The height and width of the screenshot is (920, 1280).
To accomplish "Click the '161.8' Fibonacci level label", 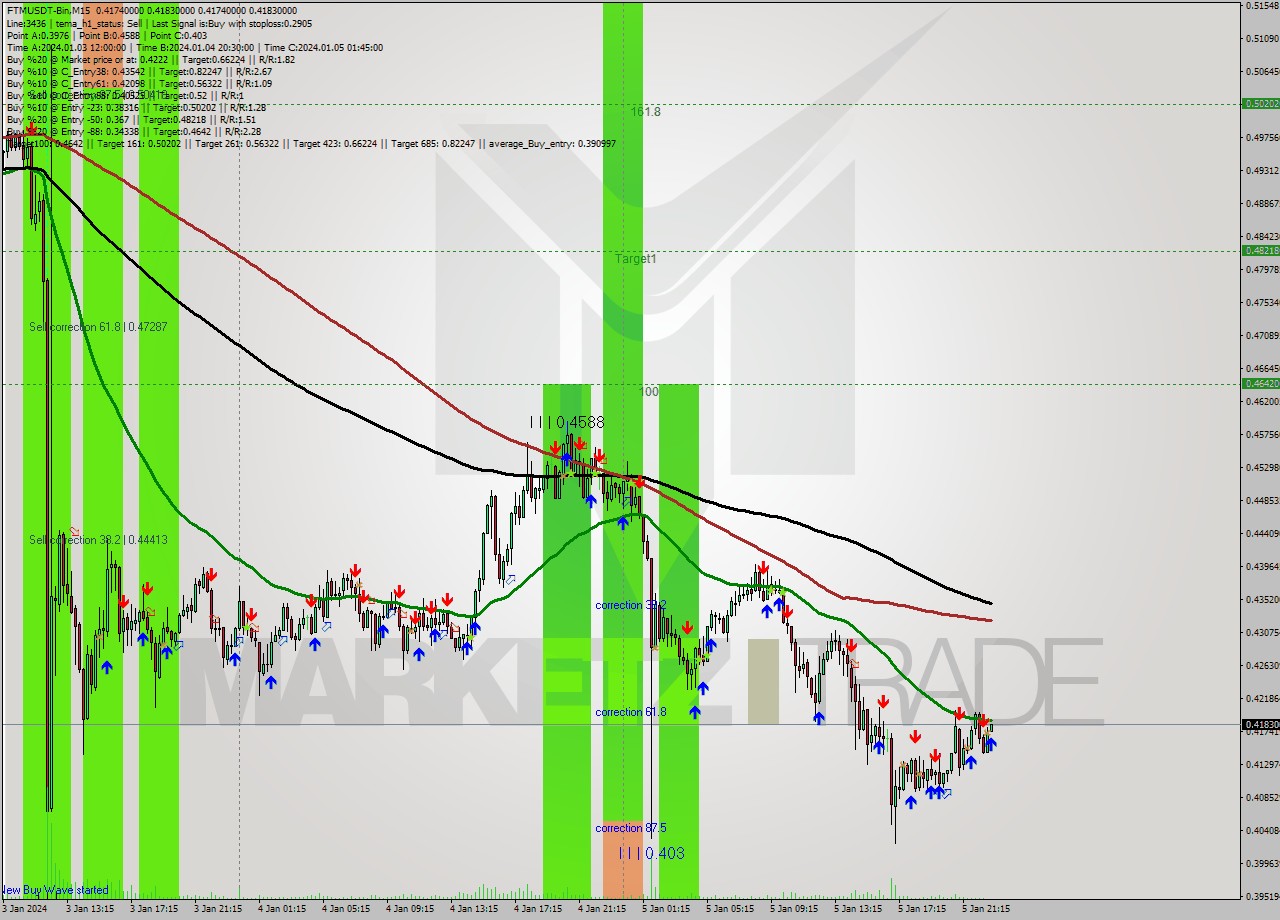I will coord(646,112).
